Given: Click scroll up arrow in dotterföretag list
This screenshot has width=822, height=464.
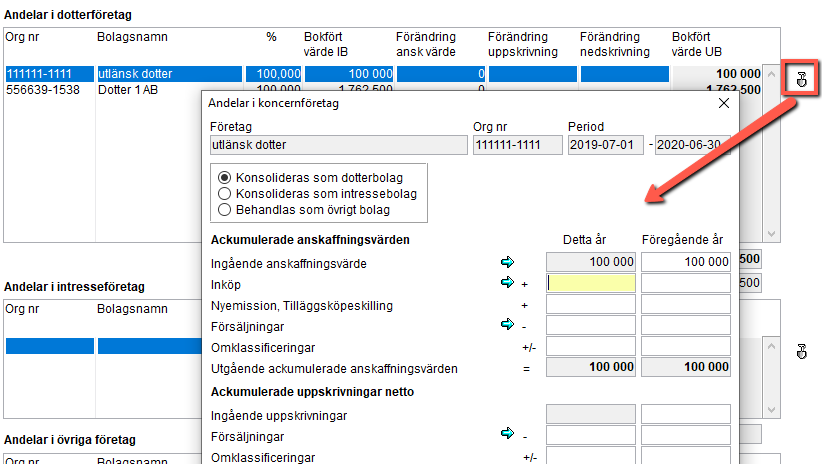Looking at the screenshot, I should pos(771,74).
